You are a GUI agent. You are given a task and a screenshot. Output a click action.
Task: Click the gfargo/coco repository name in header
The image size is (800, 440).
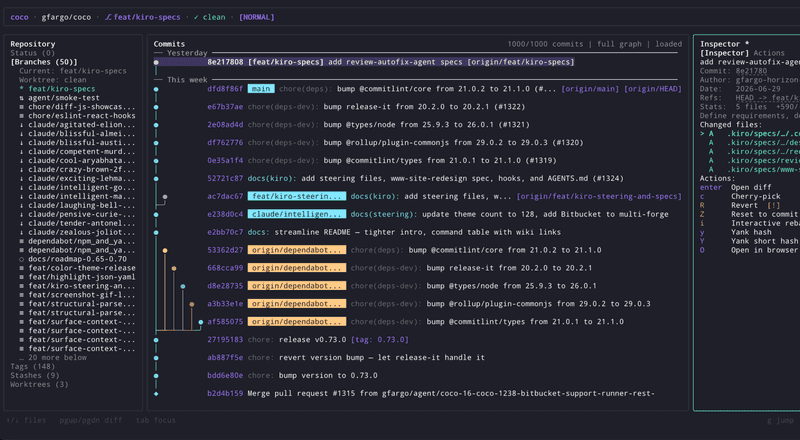pyautogui.click(x=66, y=17)
